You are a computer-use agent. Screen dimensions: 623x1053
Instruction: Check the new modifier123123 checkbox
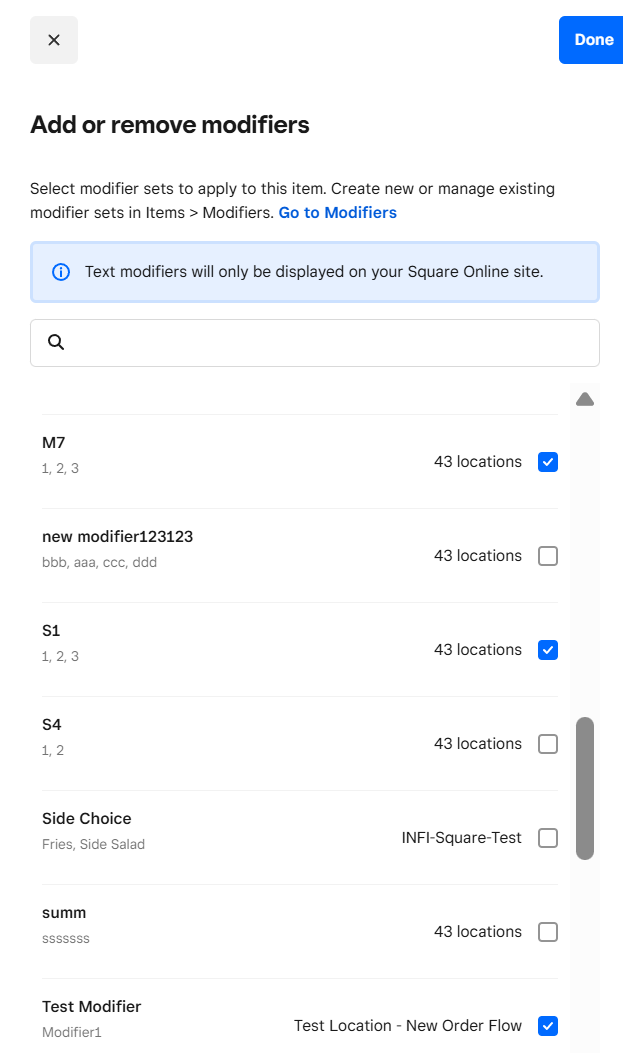coord(548,556)
